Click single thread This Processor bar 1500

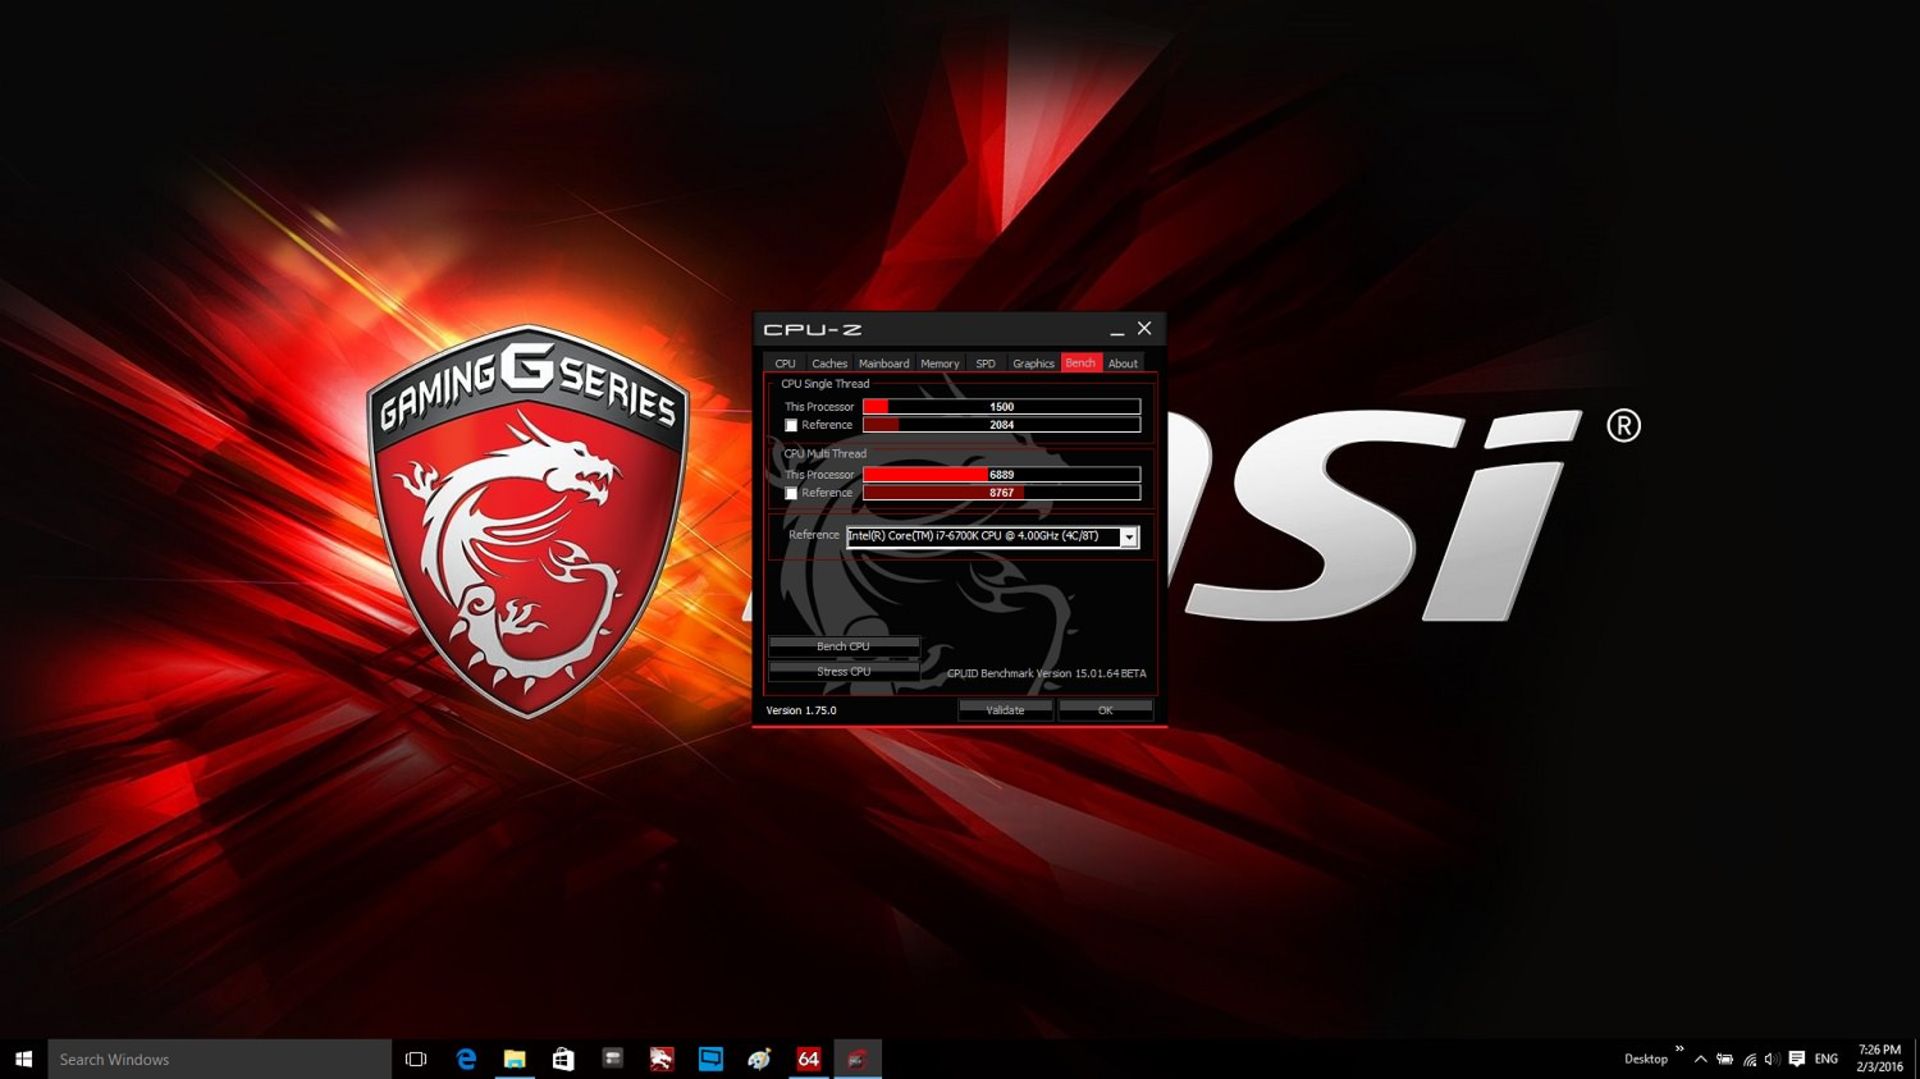coord(1001,407)
